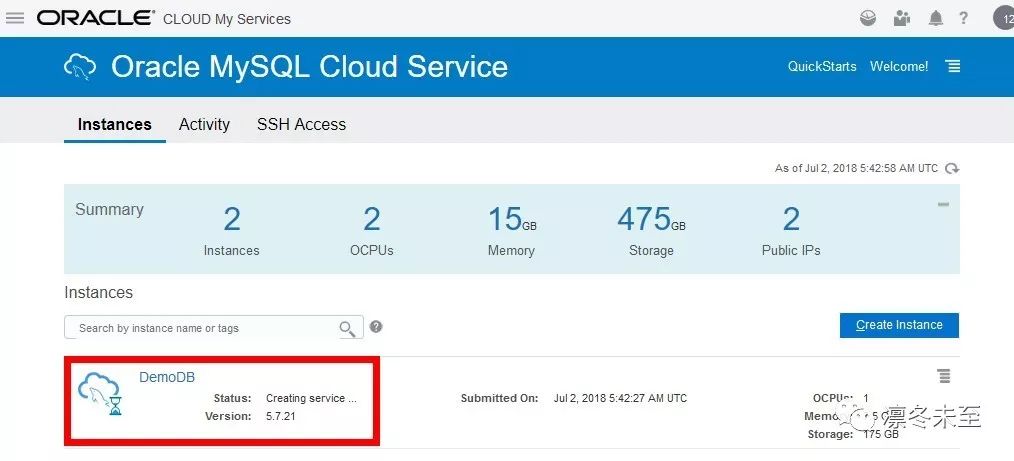Open the dashboard globe icon in header
The height and width of the screenshot is (461, 1014).
coord(868,18)
